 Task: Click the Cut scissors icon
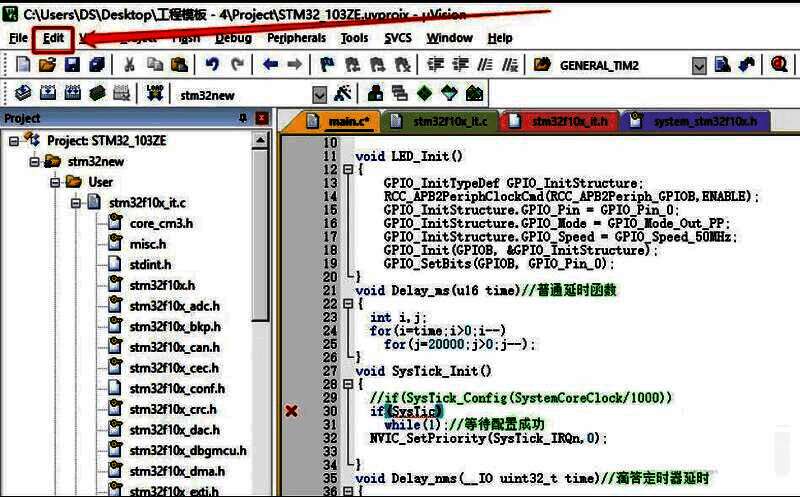pos(129,64)
